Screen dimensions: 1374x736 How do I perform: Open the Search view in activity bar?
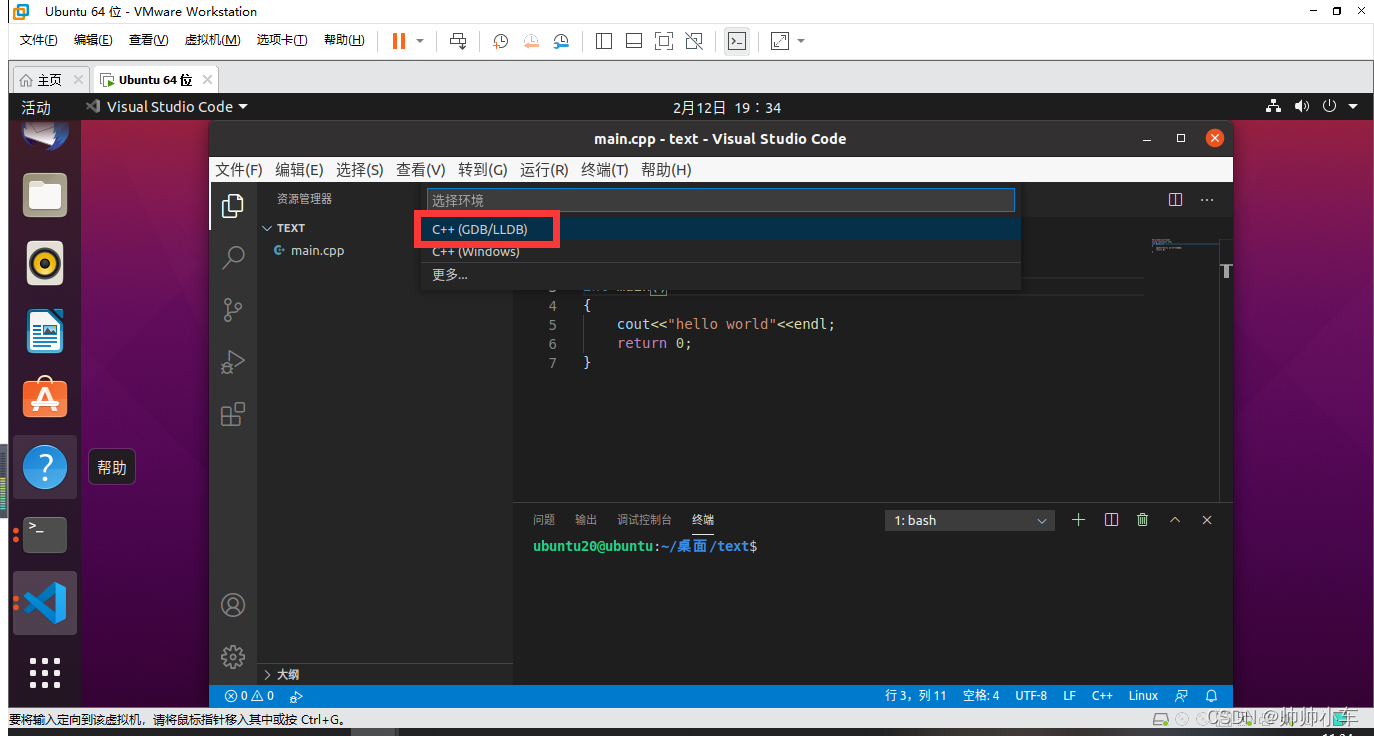pos(233,257)
